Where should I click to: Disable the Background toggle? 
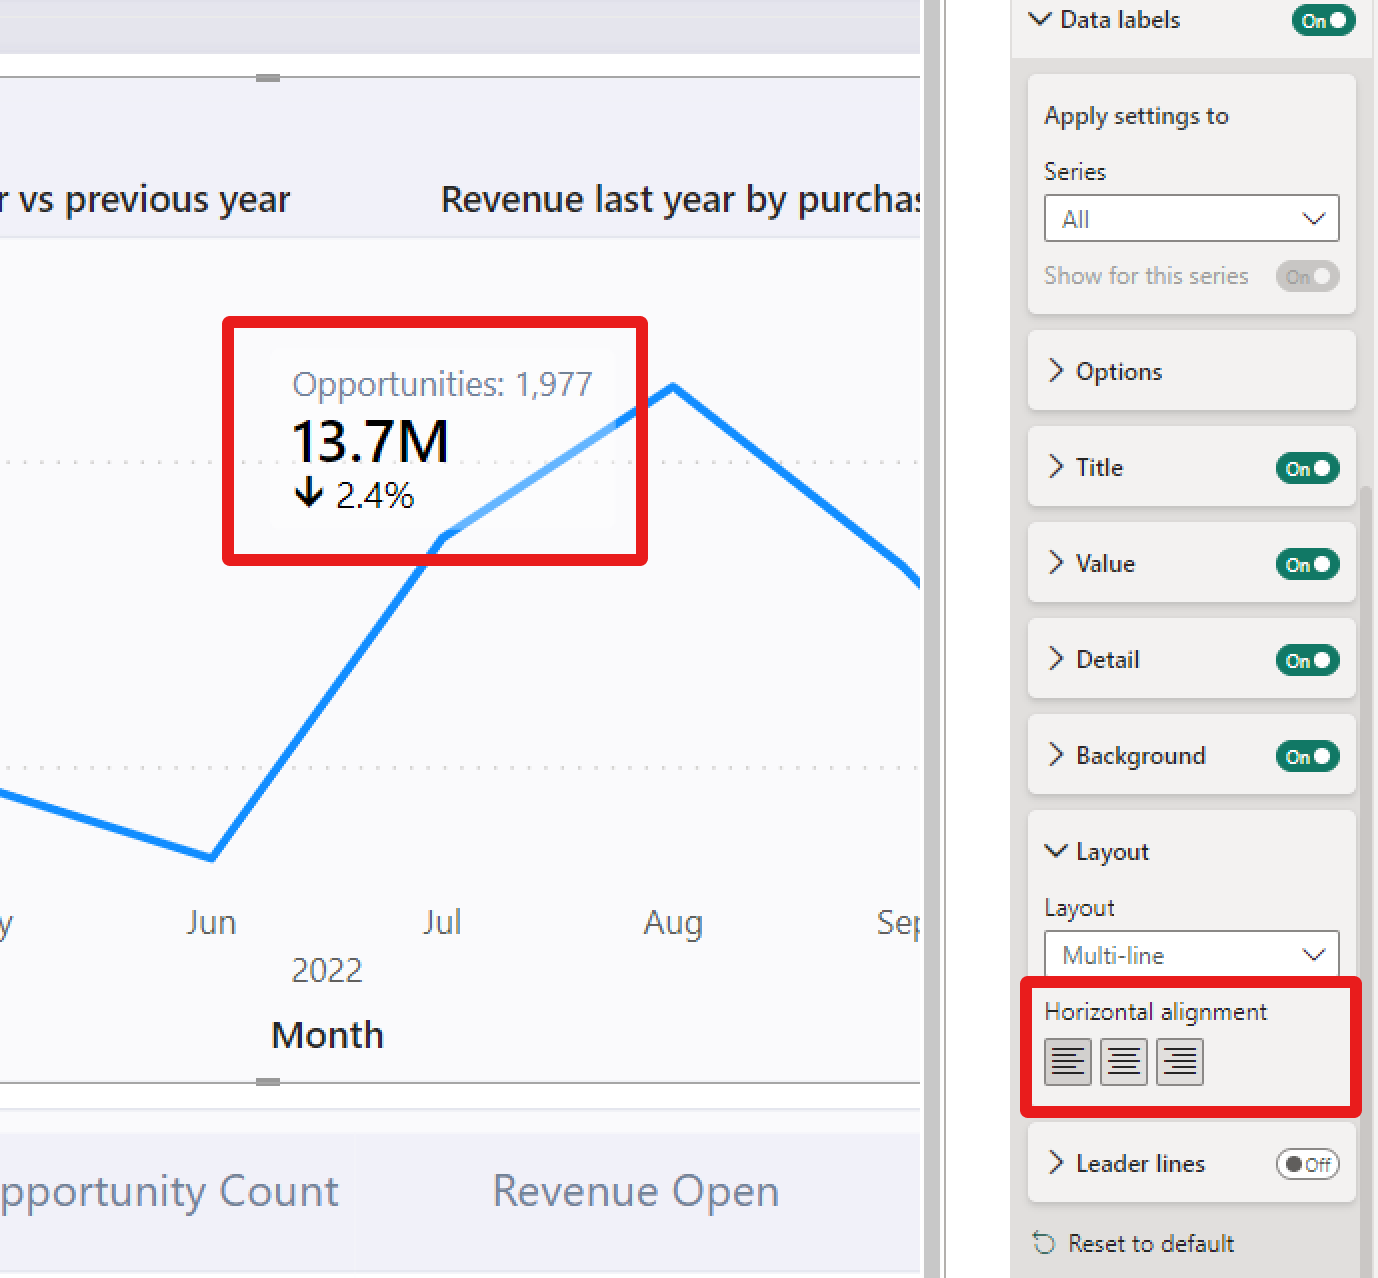pyautogui.click(x=1307, y=756)
